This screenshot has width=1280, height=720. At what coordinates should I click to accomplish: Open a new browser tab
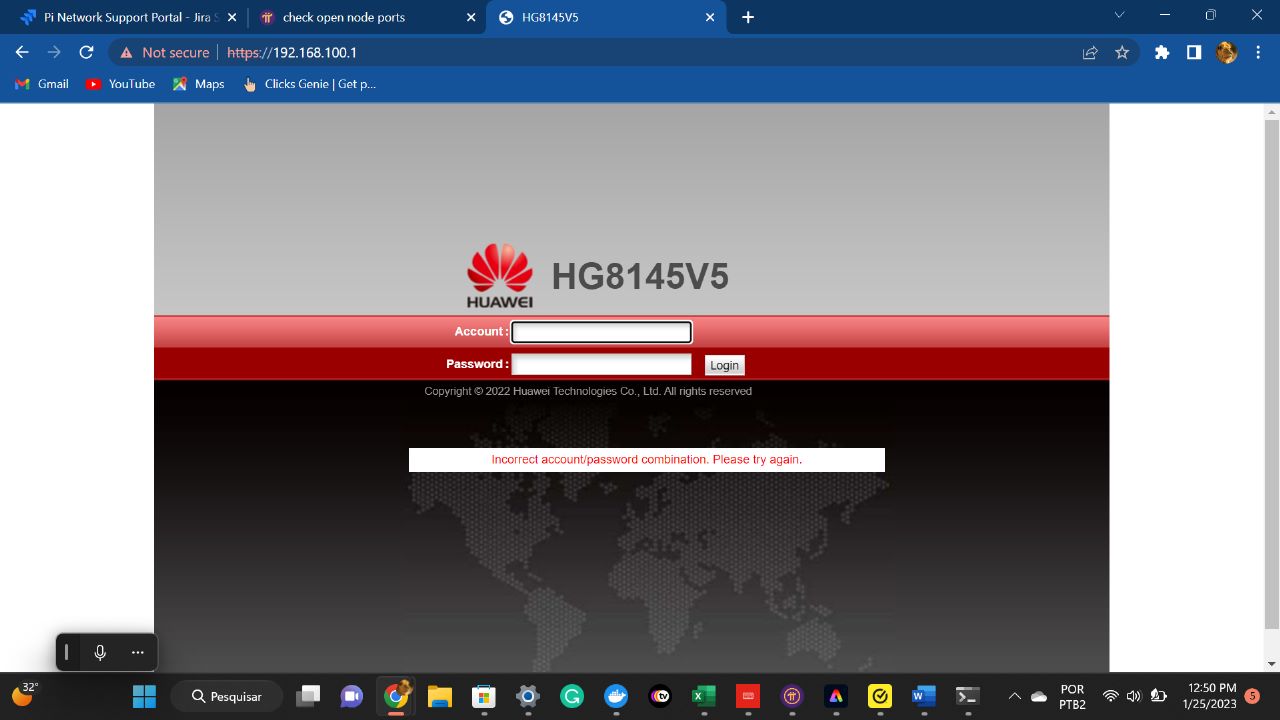click(748, 17)
